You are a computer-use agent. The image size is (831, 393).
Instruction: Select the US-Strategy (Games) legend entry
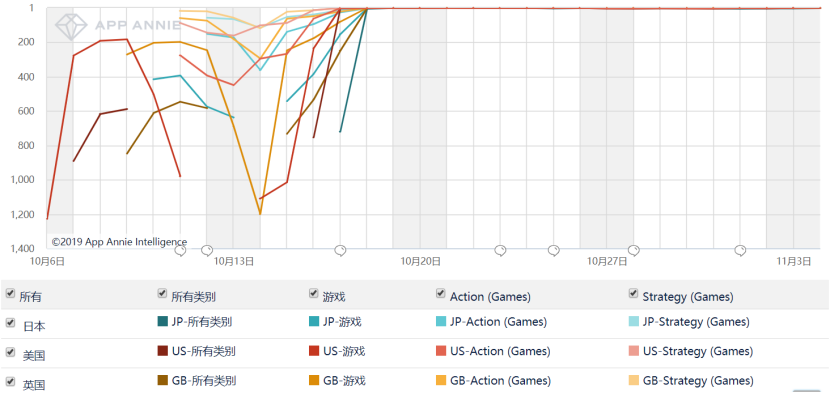tap(691, 351)
